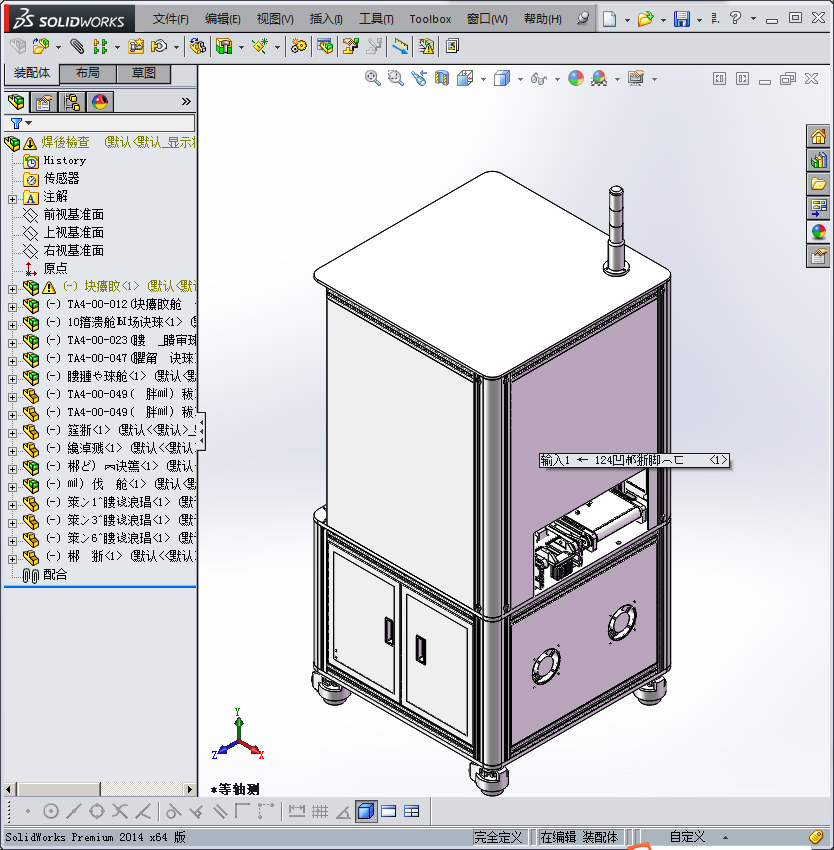Open File Explorer task pane tab

[x=818, y=184]
